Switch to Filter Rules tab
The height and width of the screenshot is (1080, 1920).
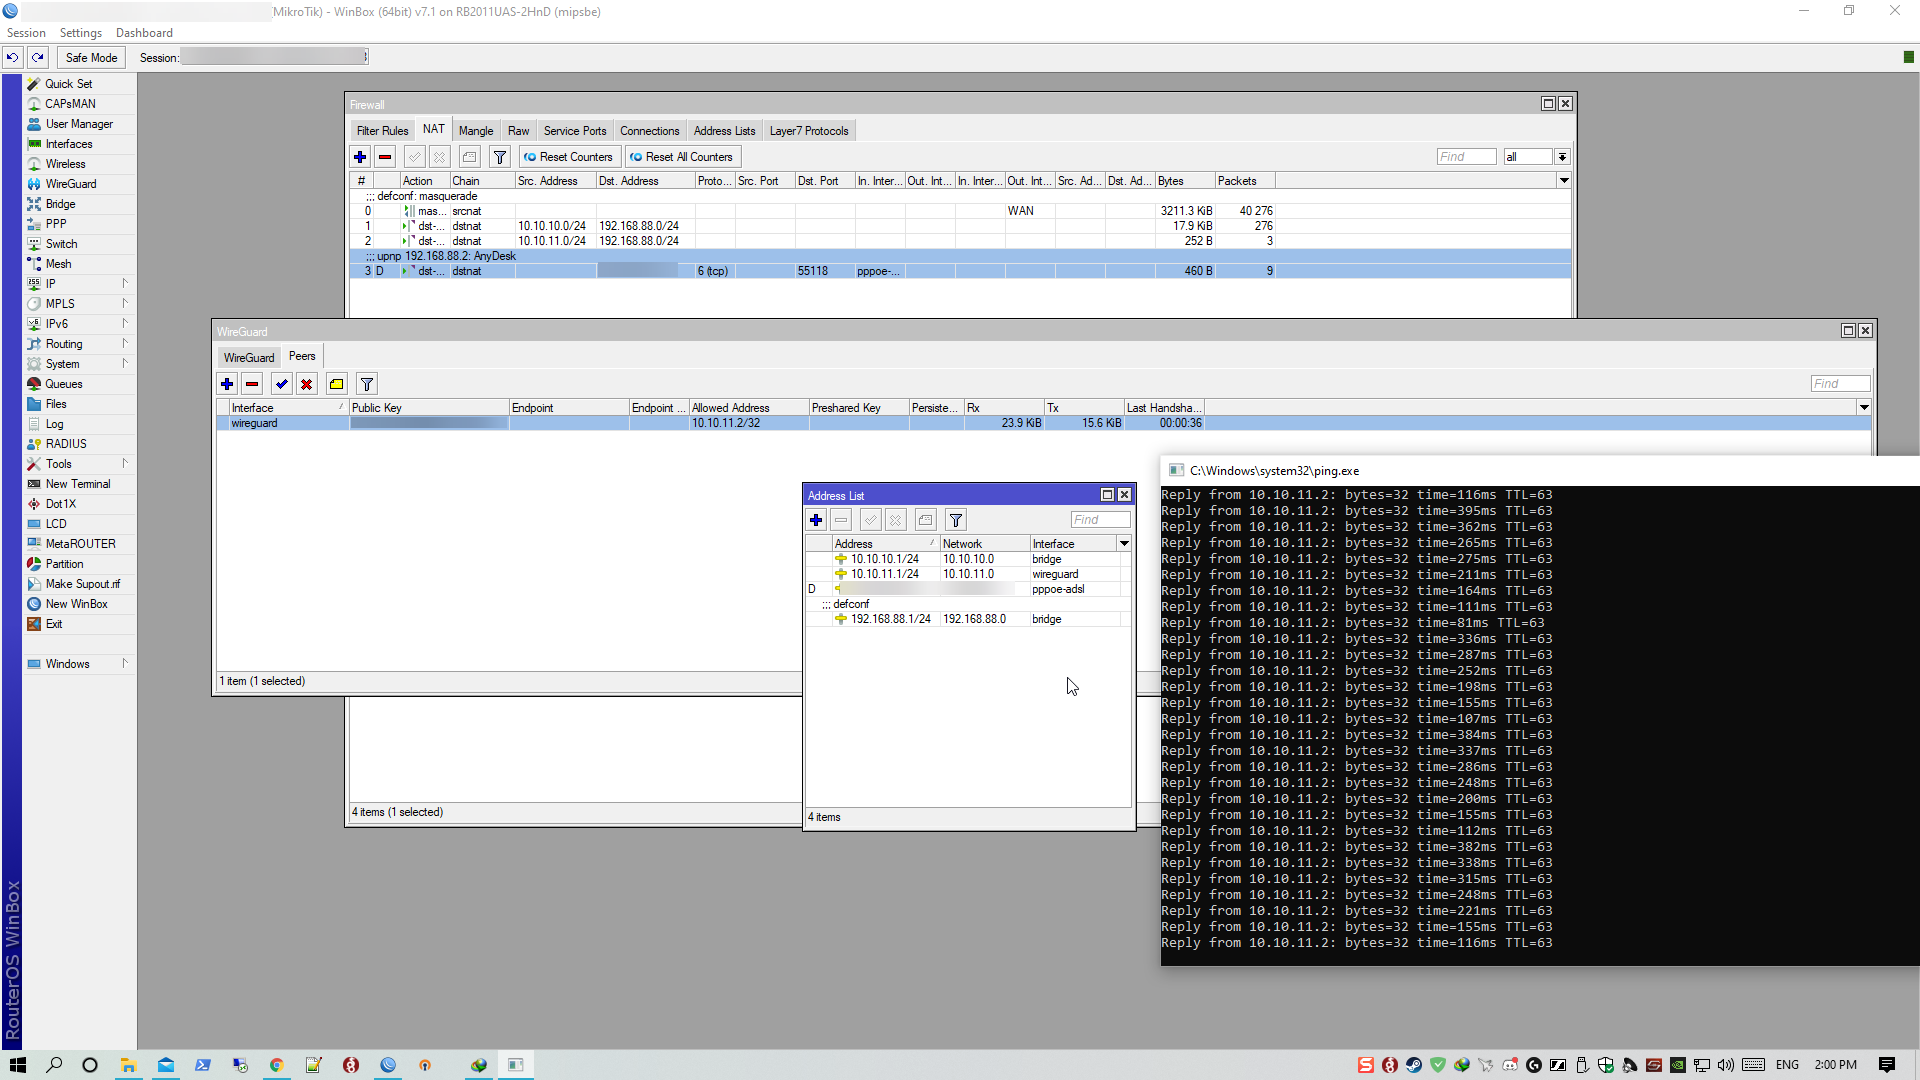[x=382, y=131]
